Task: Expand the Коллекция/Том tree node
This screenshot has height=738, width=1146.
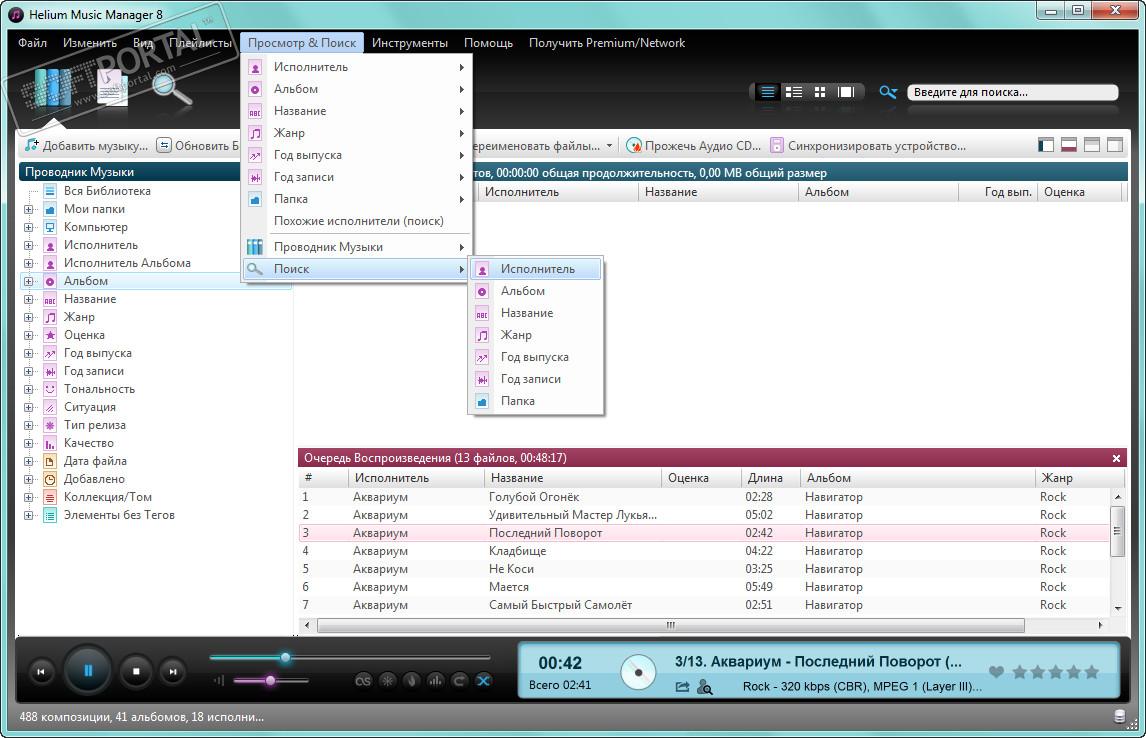Action: point(29,498)
